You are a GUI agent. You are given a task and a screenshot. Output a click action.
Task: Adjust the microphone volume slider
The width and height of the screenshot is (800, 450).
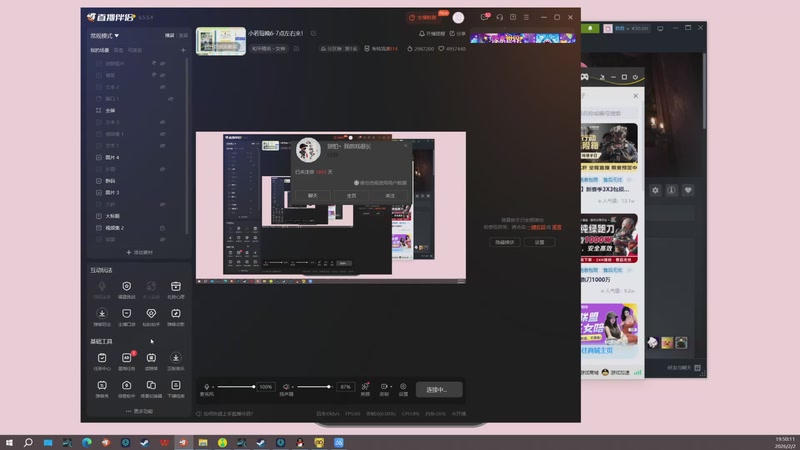[x=237, y=386]
